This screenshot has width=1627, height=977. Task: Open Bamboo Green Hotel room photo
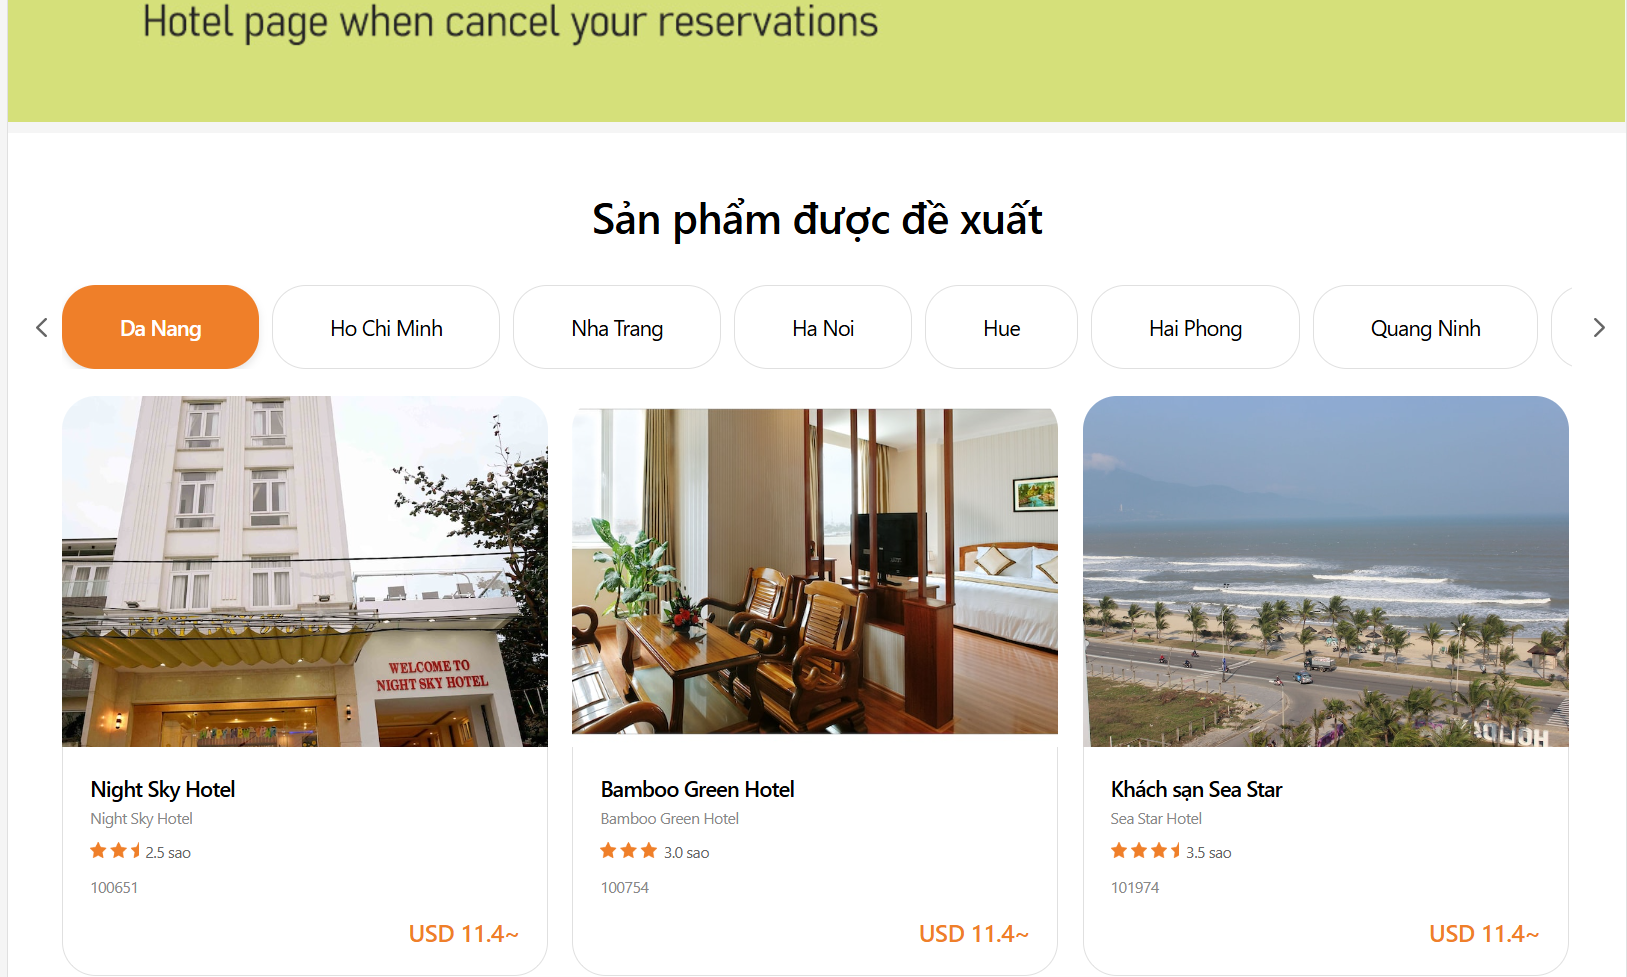pyautogui.click(x=815, y=571)
